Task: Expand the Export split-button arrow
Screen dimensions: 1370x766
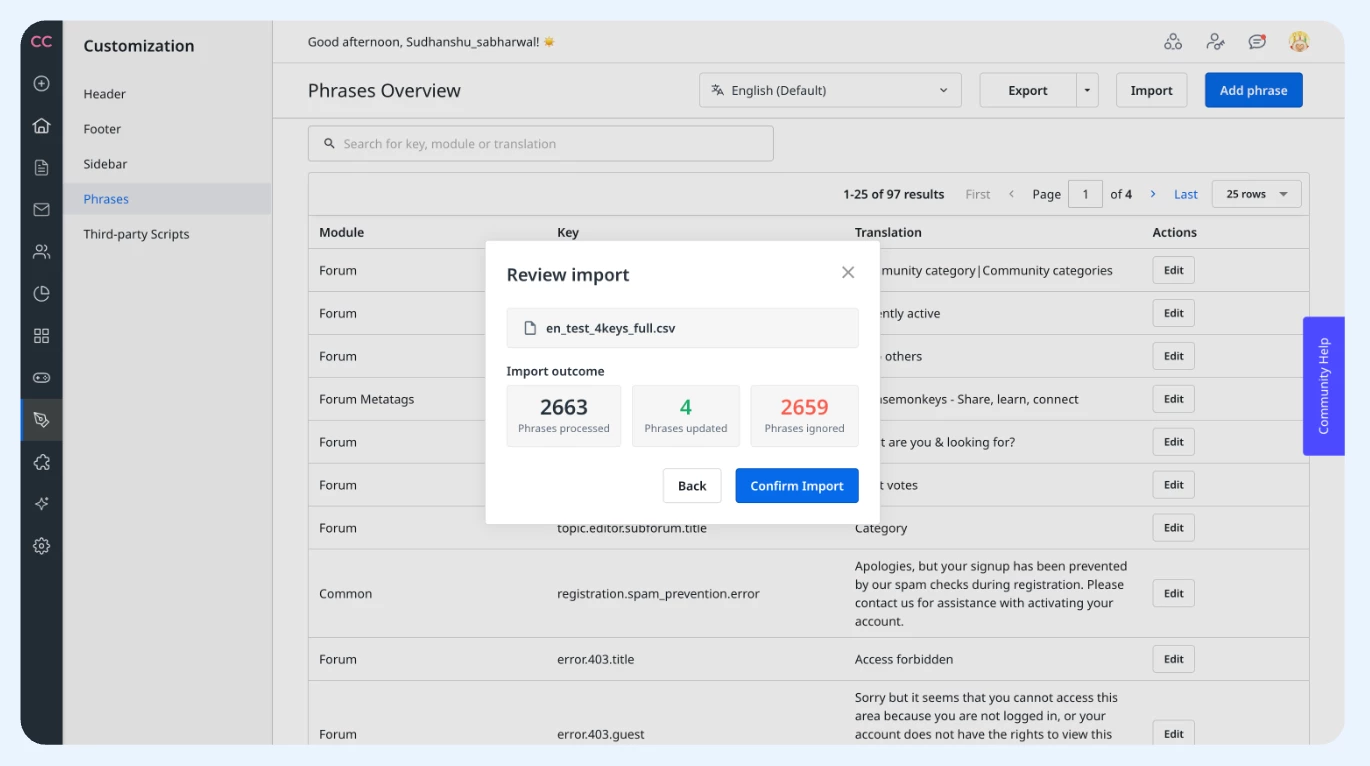Action: pyautogui.click(x=1087, y=90)
